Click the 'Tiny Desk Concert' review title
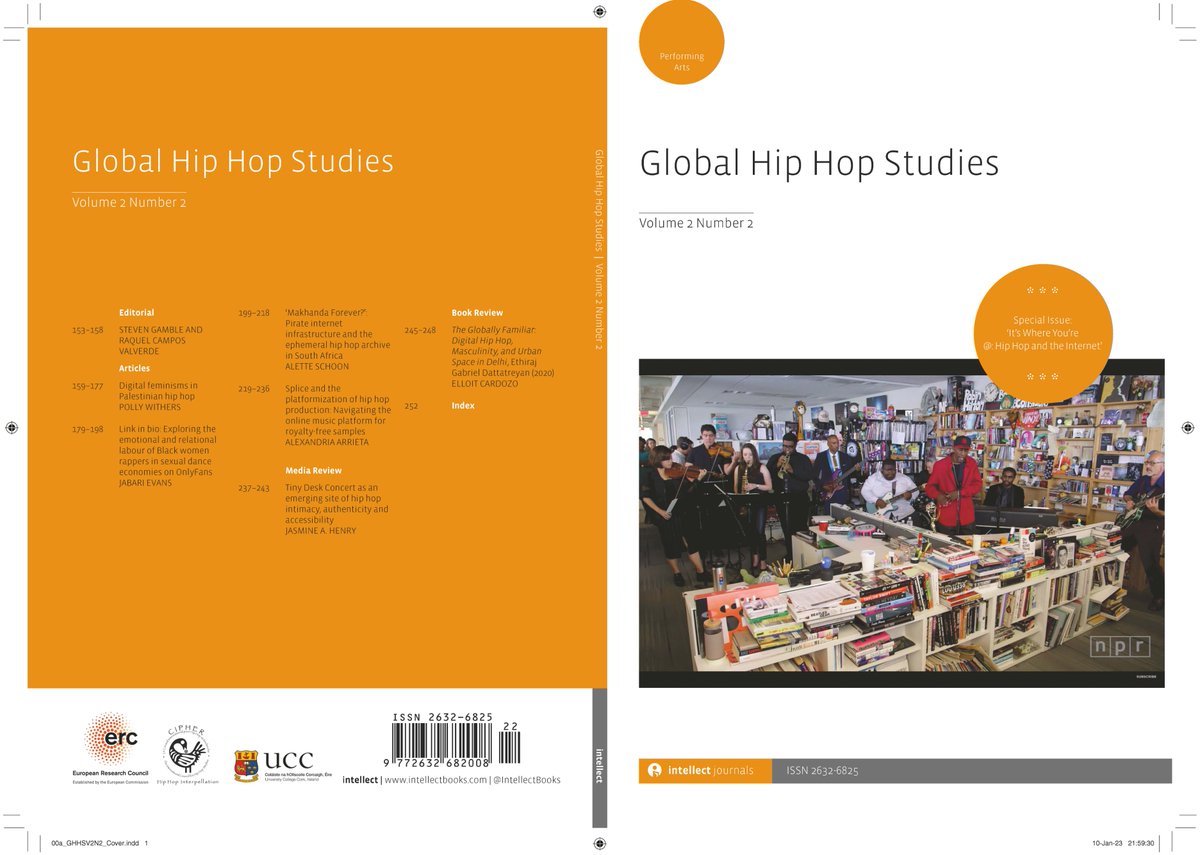The width and height of the screenshot is (1200, 855). point(337,503)
